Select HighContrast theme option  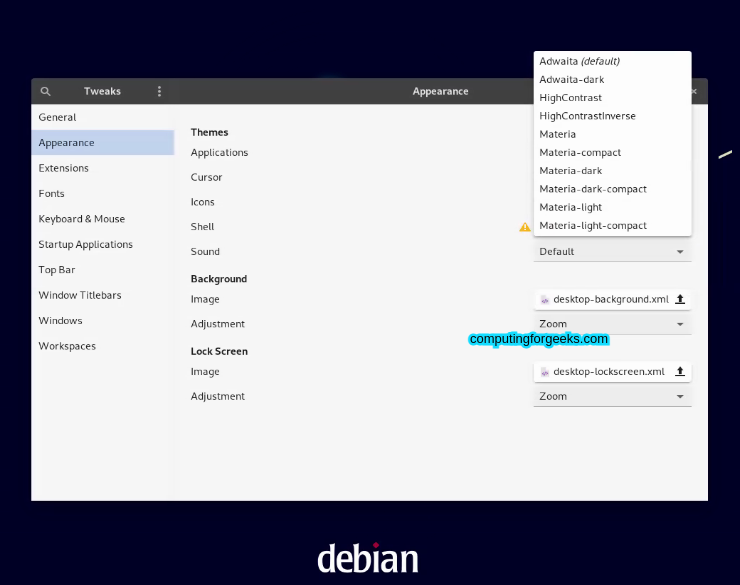(x=613, y=98)
